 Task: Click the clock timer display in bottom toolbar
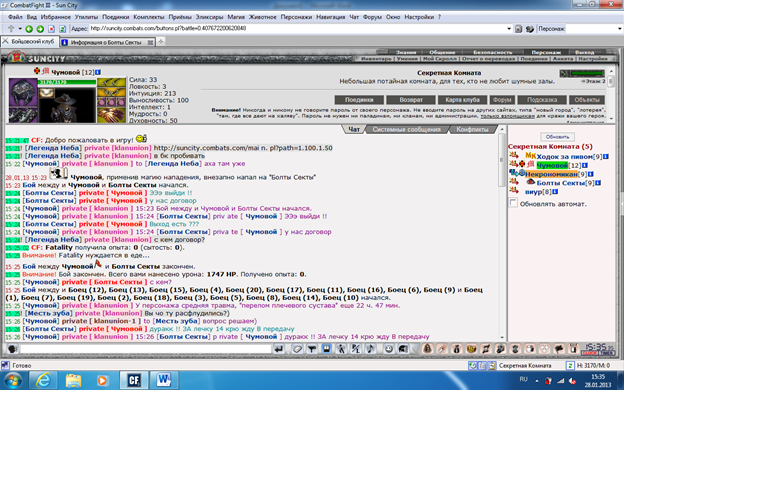[x=599, y=349]
